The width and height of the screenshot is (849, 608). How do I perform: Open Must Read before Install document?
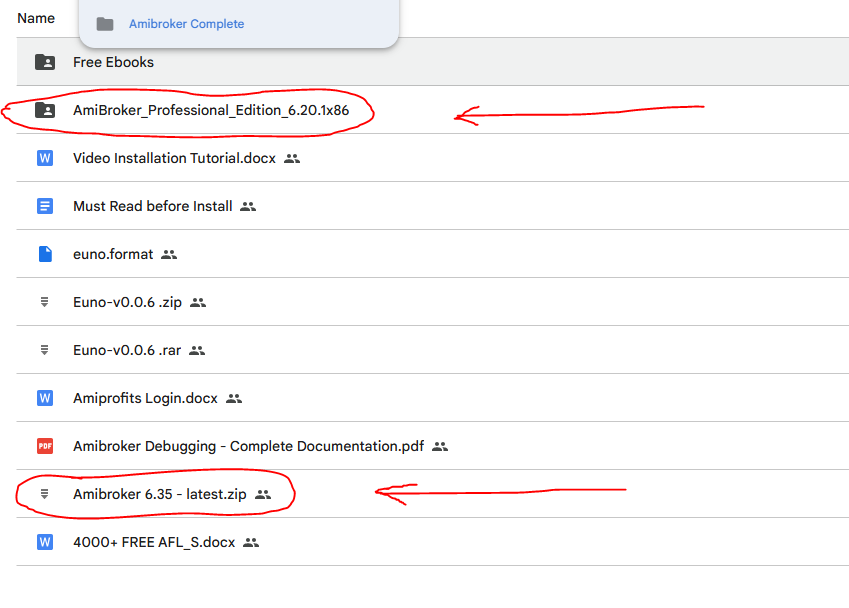(x=153, y=206)
